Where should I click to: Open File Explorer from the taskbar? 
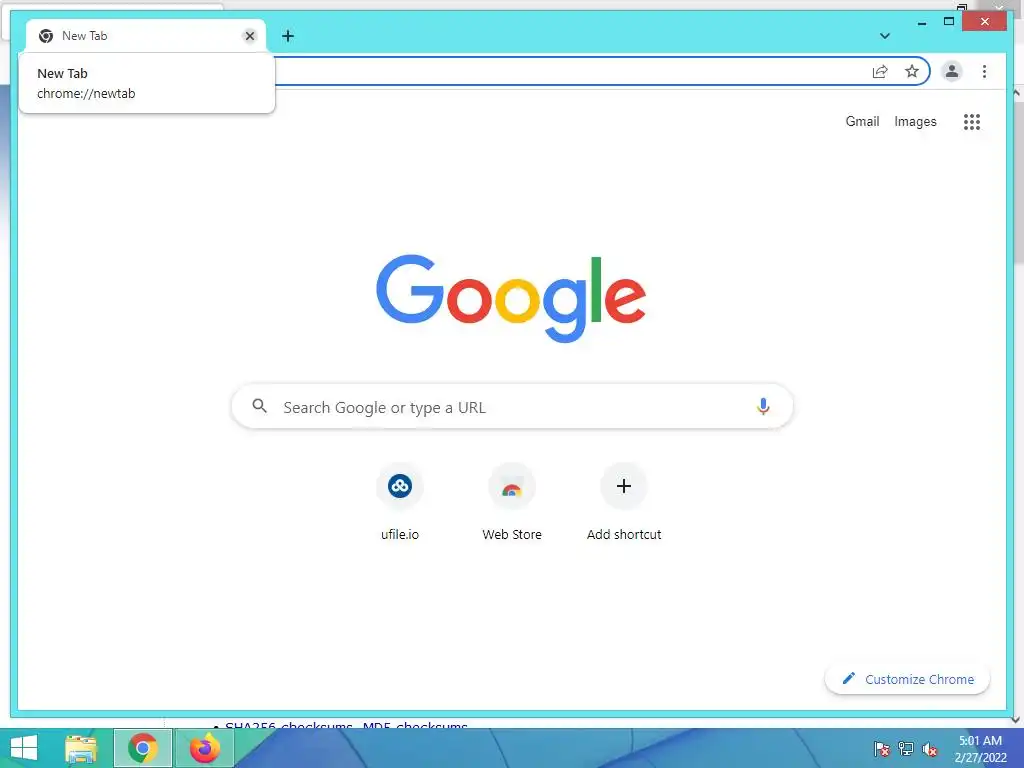(x=81, y=748)
